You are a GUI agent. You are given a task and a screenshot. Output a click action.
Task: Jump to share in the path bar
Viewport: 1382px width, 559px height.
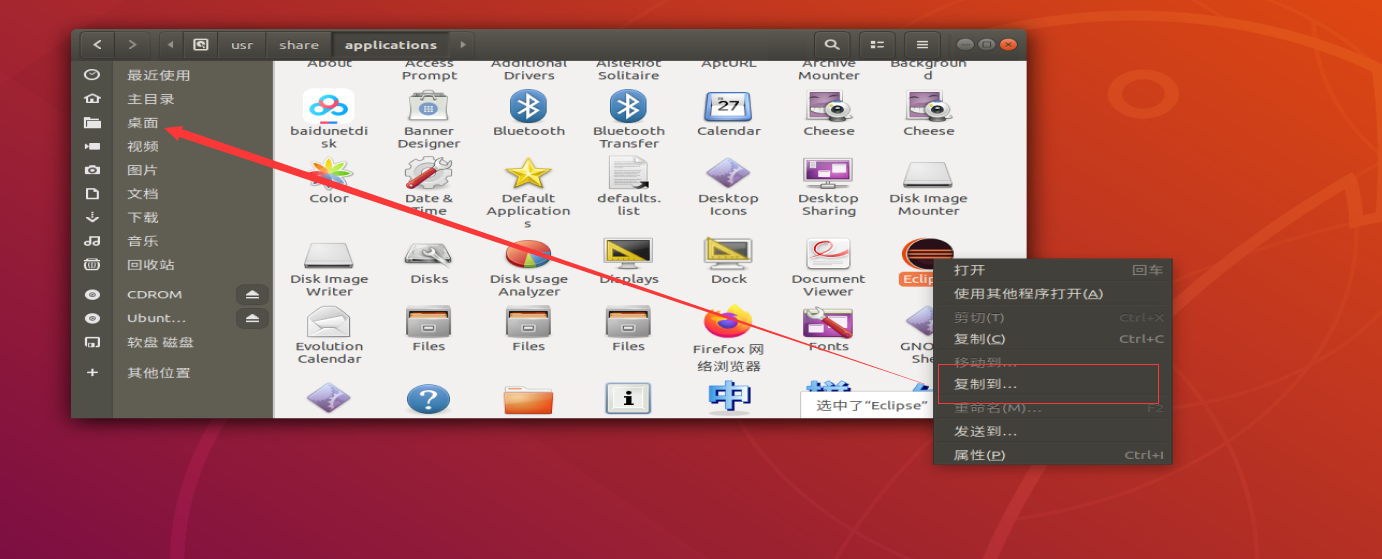pyautogui.click(x=299, y=45)
